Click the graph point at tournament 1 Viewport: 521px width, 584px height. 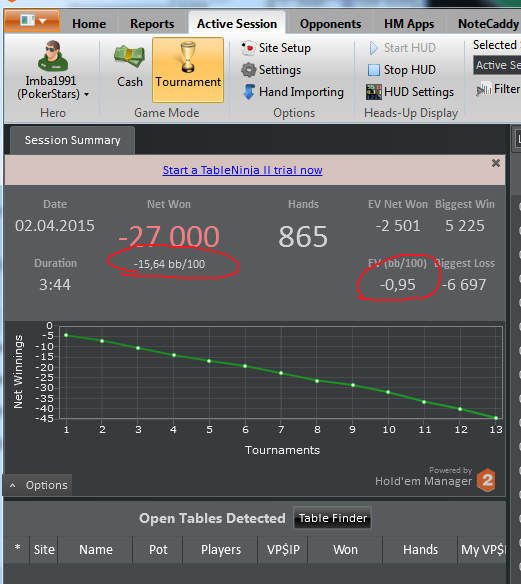click(66, 335)
